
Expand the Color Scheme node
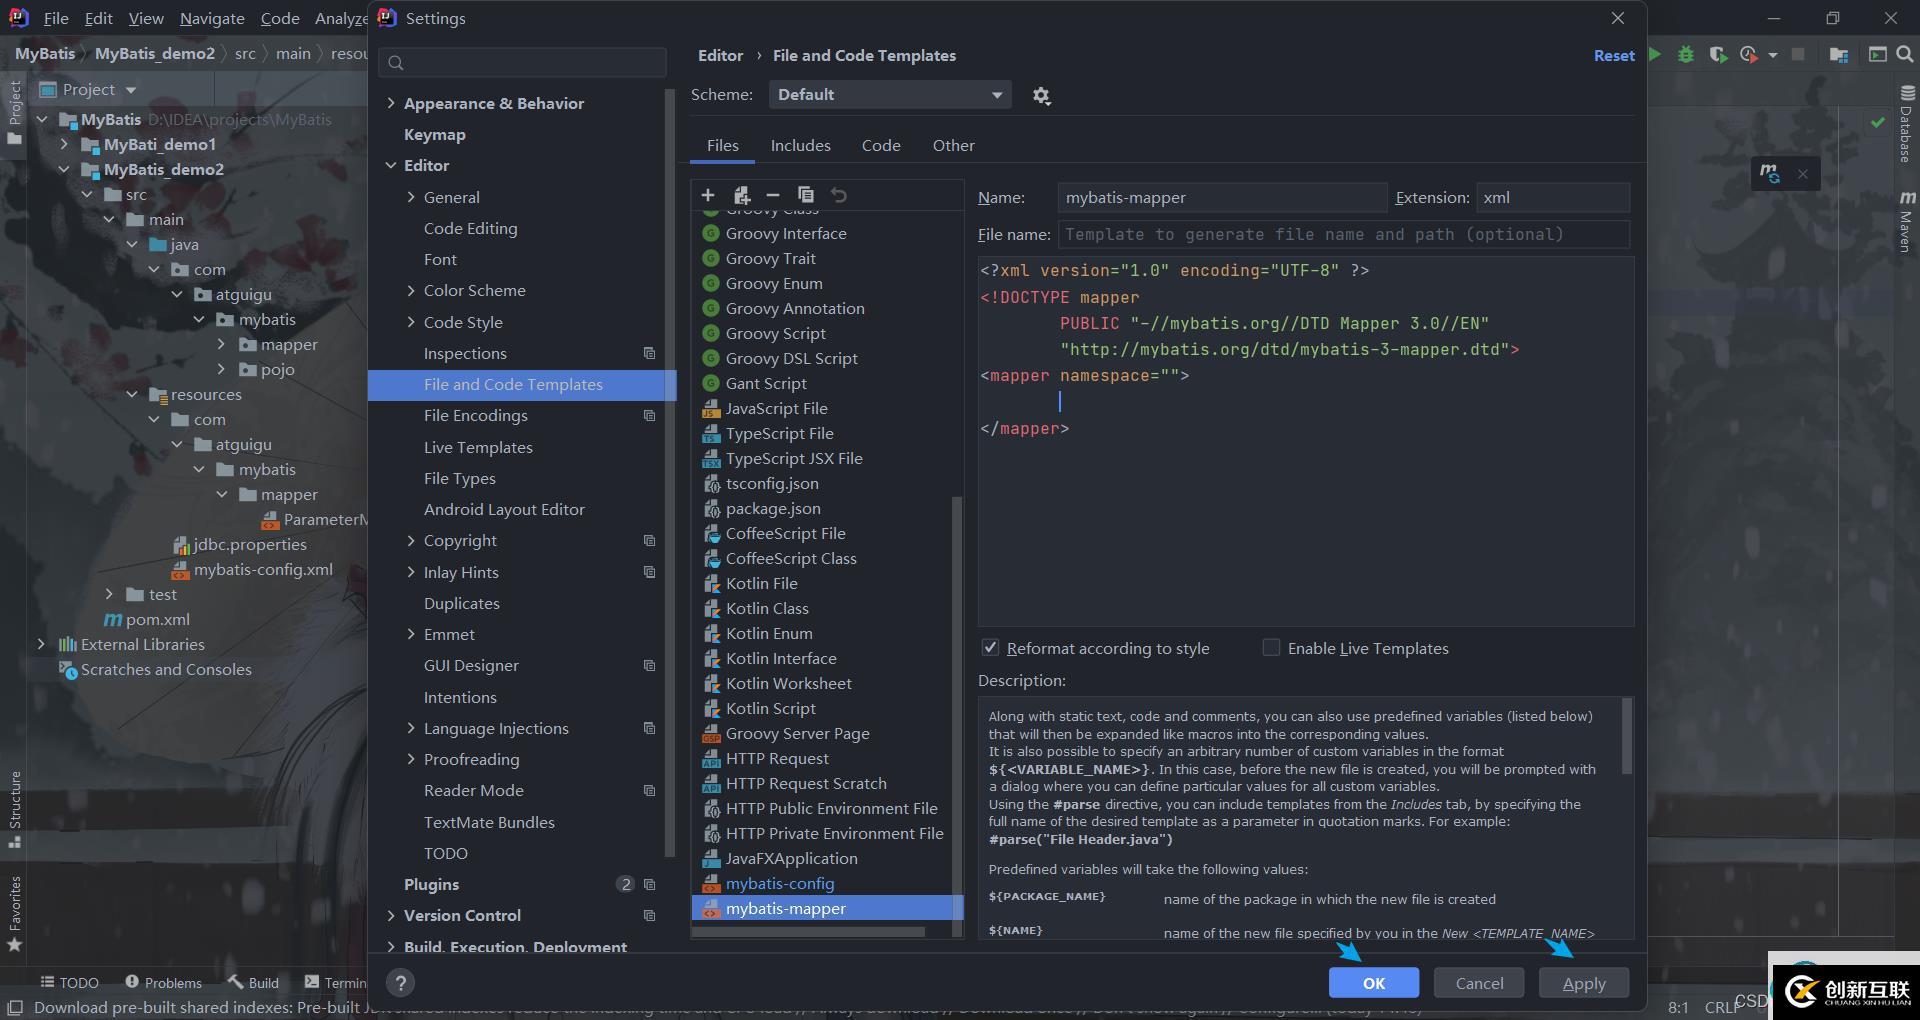(411, 290)
